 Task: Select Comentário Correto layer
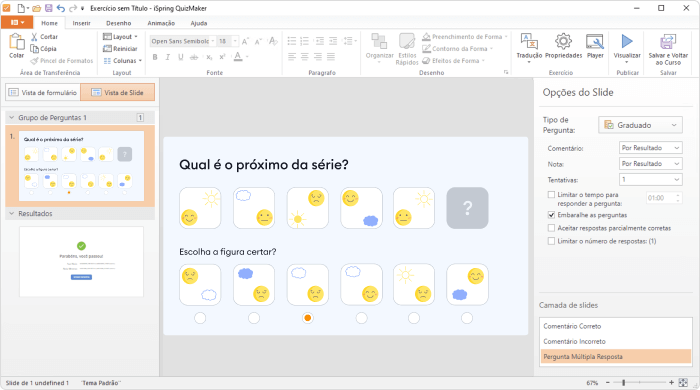616,326
